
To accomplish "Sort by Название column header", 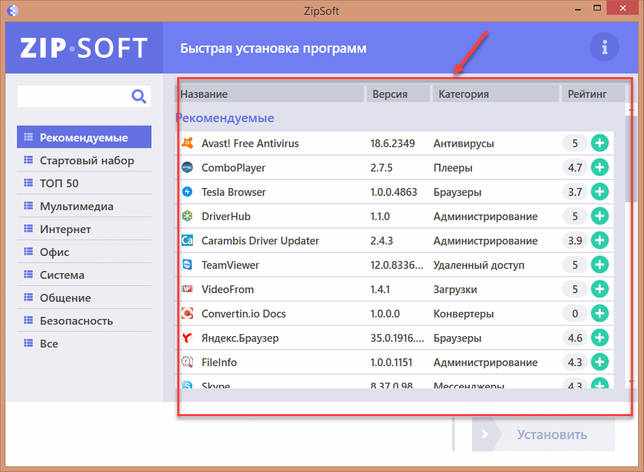I will click(272, 94).
